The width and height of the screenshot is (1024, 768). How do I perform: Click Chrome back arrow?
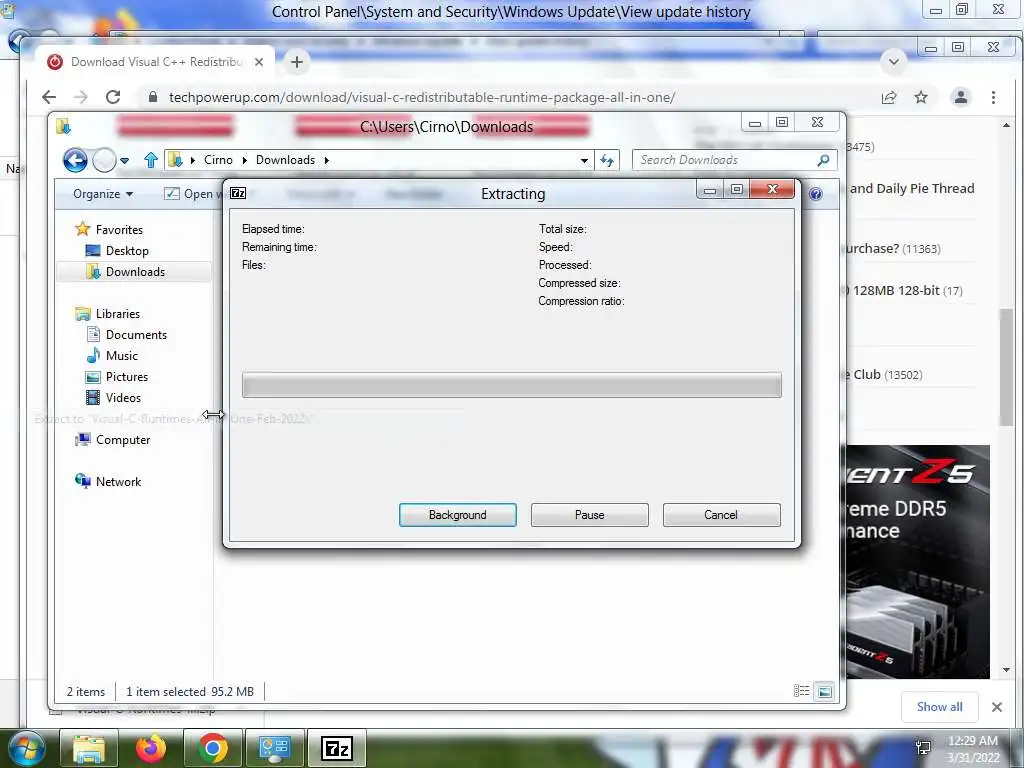point(49,97)
